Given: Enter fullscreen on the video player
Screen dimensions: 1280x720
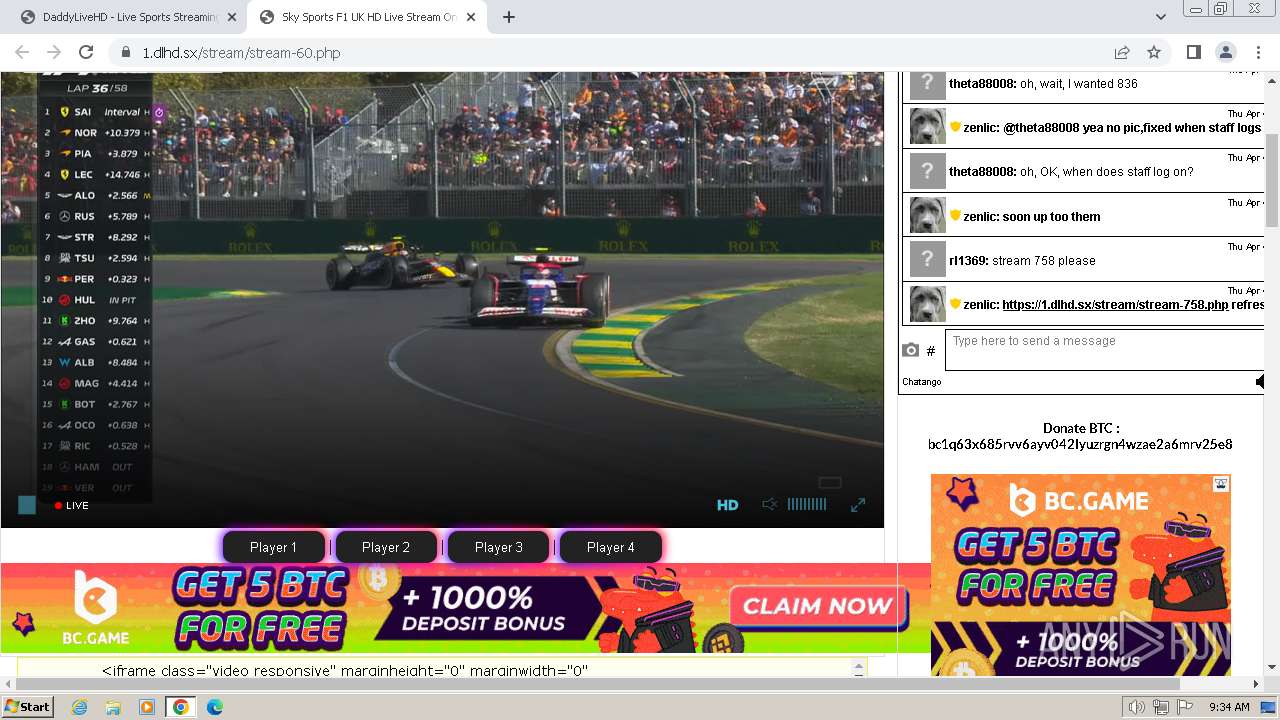Looking at the screenshot, I should (x=858, y=505).
